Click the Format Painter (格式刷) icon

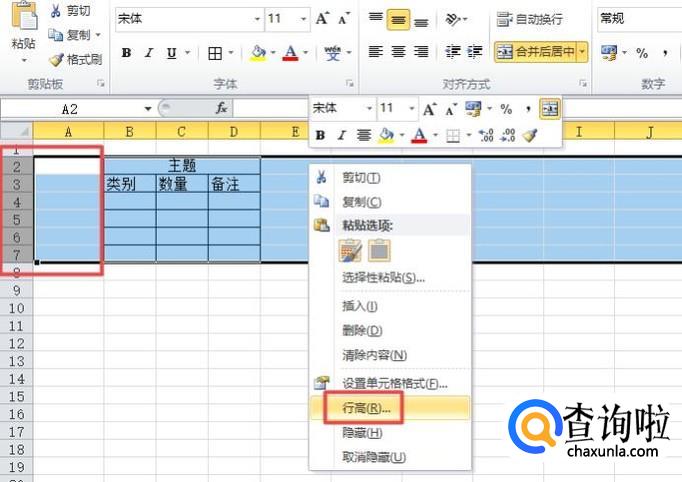pyautogui.click(x=56, y=60)
